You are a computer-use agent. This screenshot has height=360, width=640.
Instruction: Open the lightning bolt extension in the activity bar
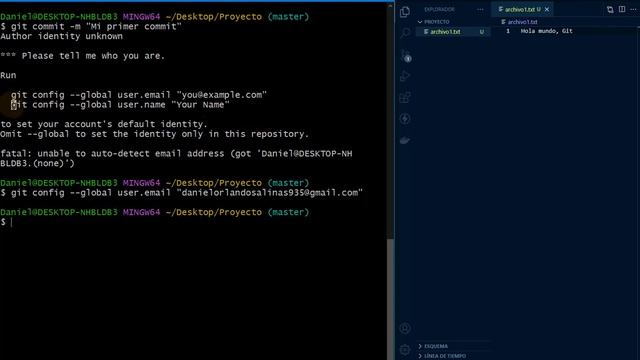(x=405, y=119)
